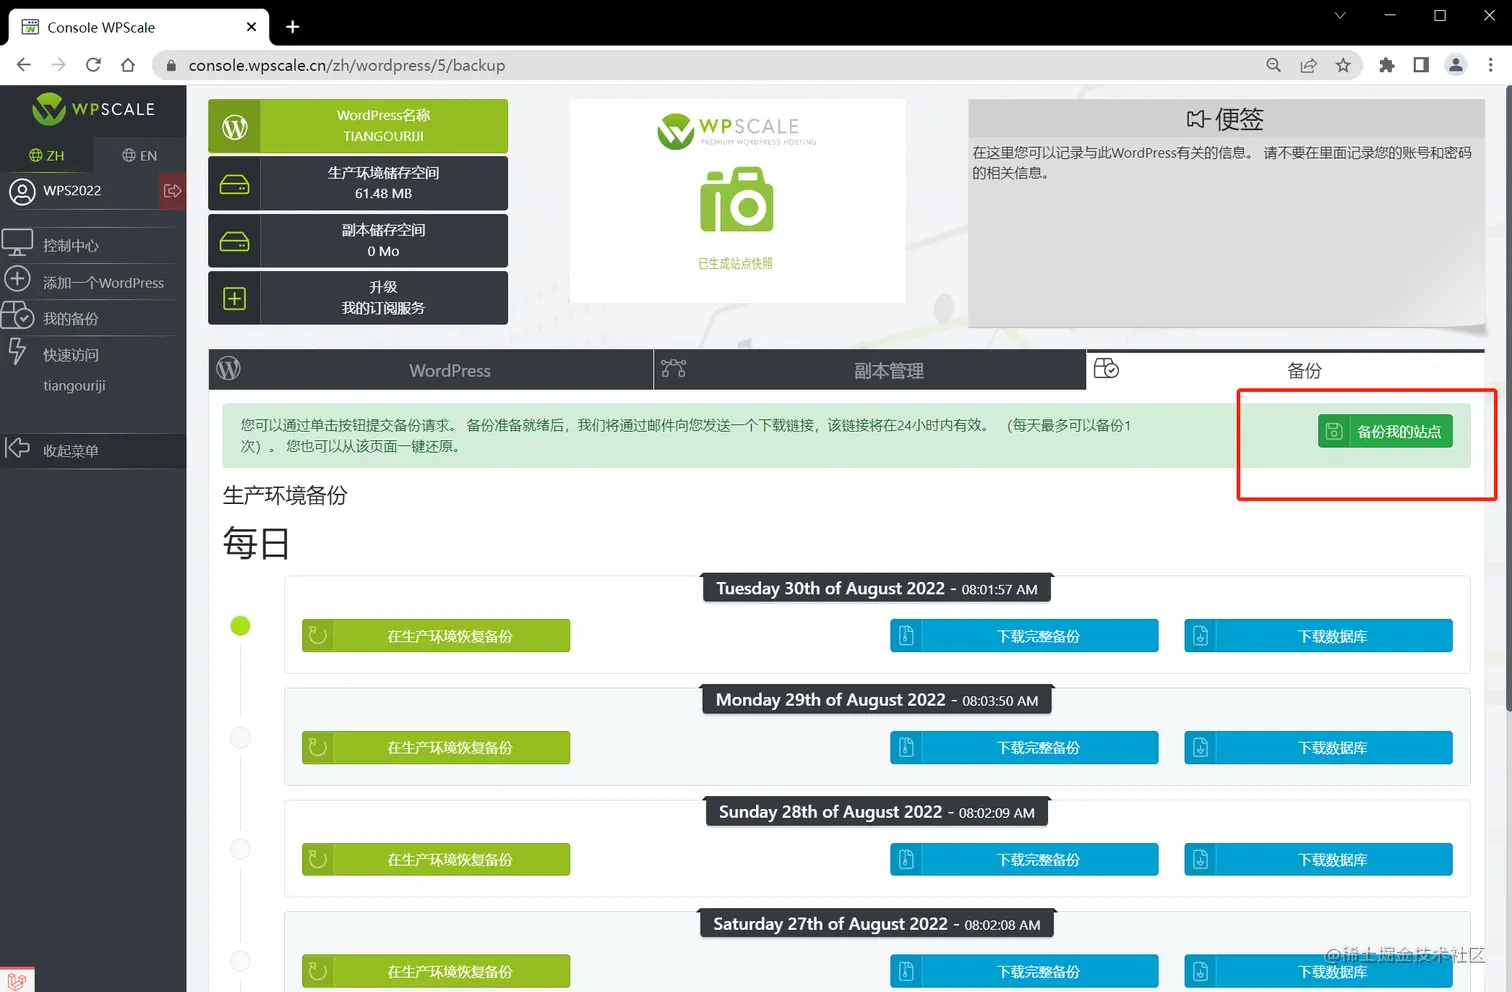Click the 备份我的站点 button
The height and width of the screenshot is (992, 1512).
tap(1385, 431)
